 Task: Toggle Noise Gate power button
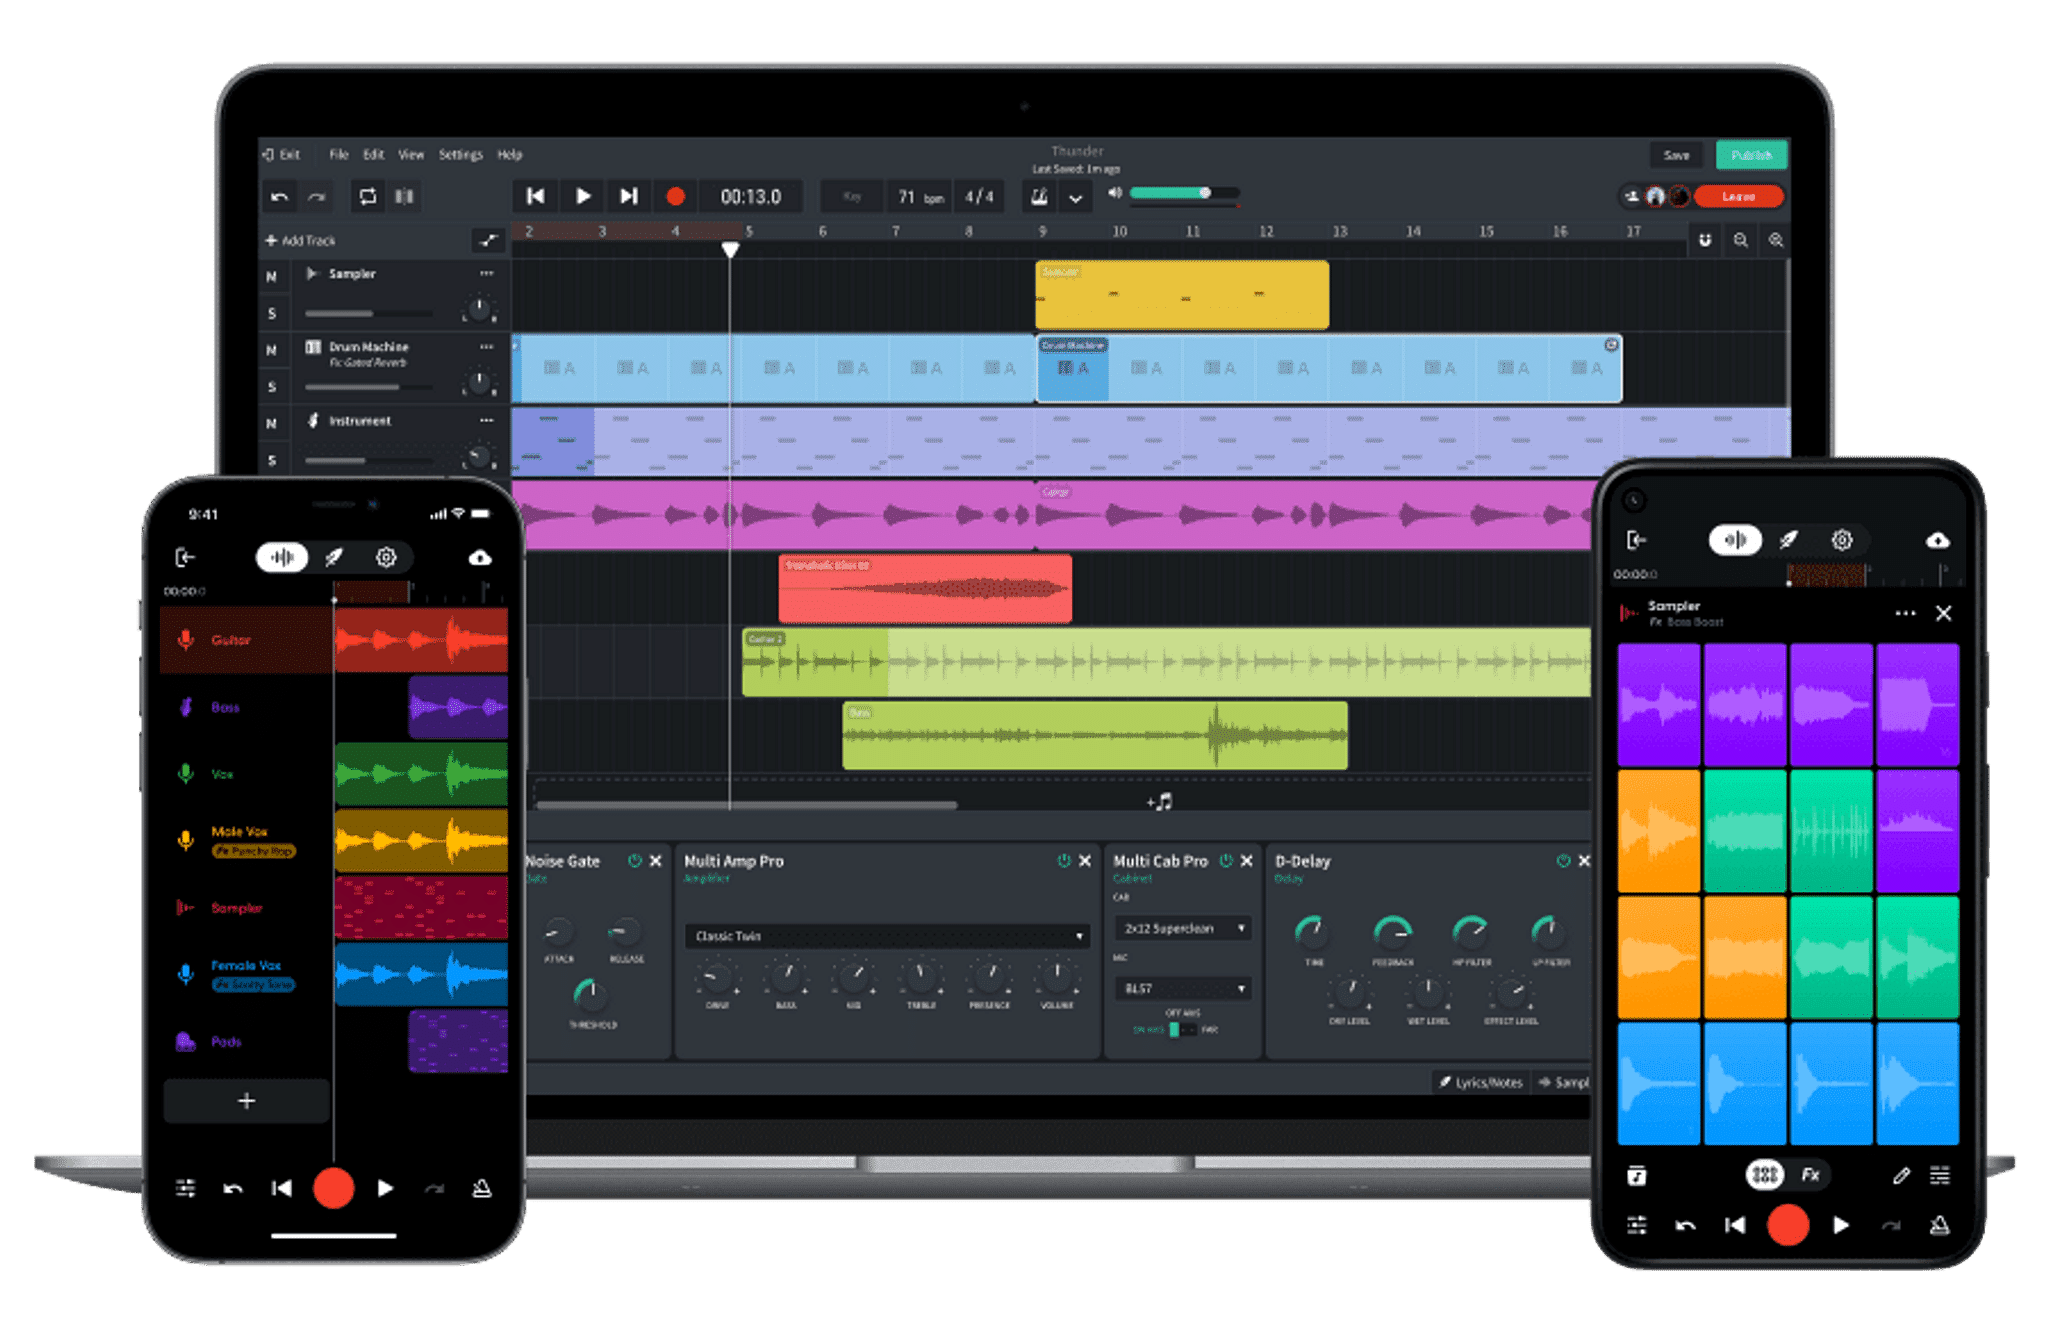(634, 861)
